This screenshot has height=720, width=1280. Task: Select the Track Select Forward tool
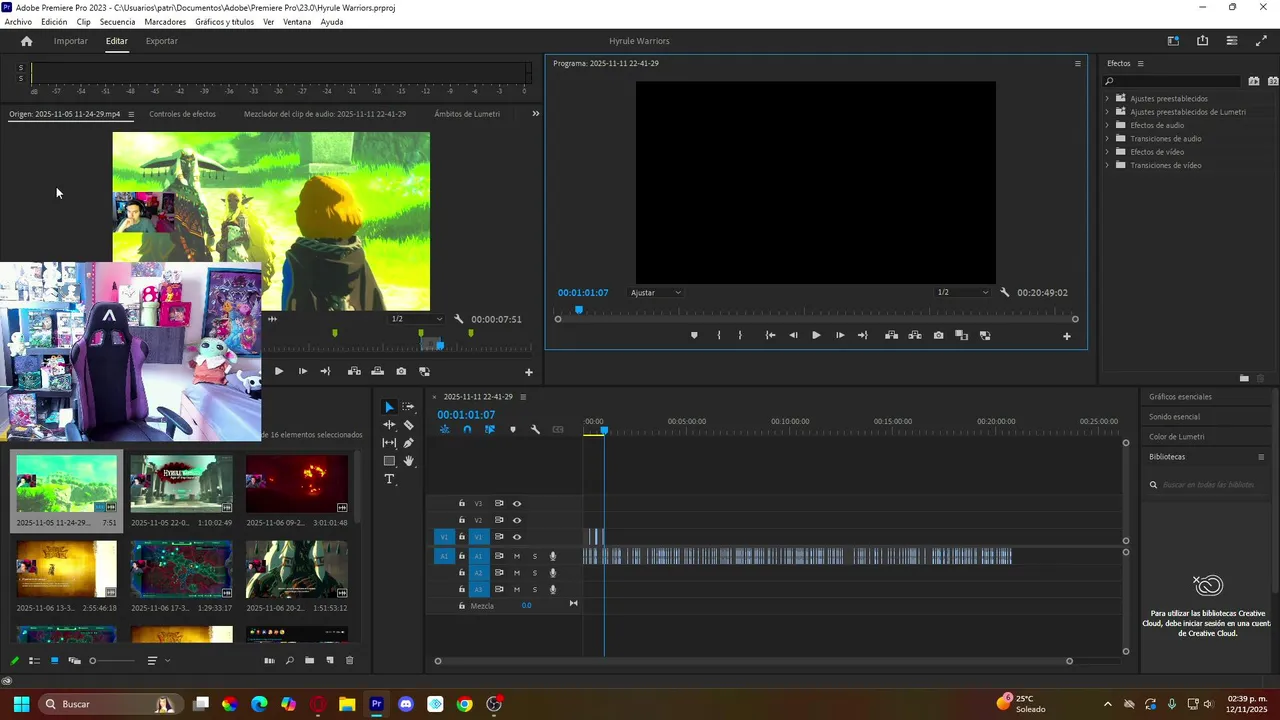408,407
